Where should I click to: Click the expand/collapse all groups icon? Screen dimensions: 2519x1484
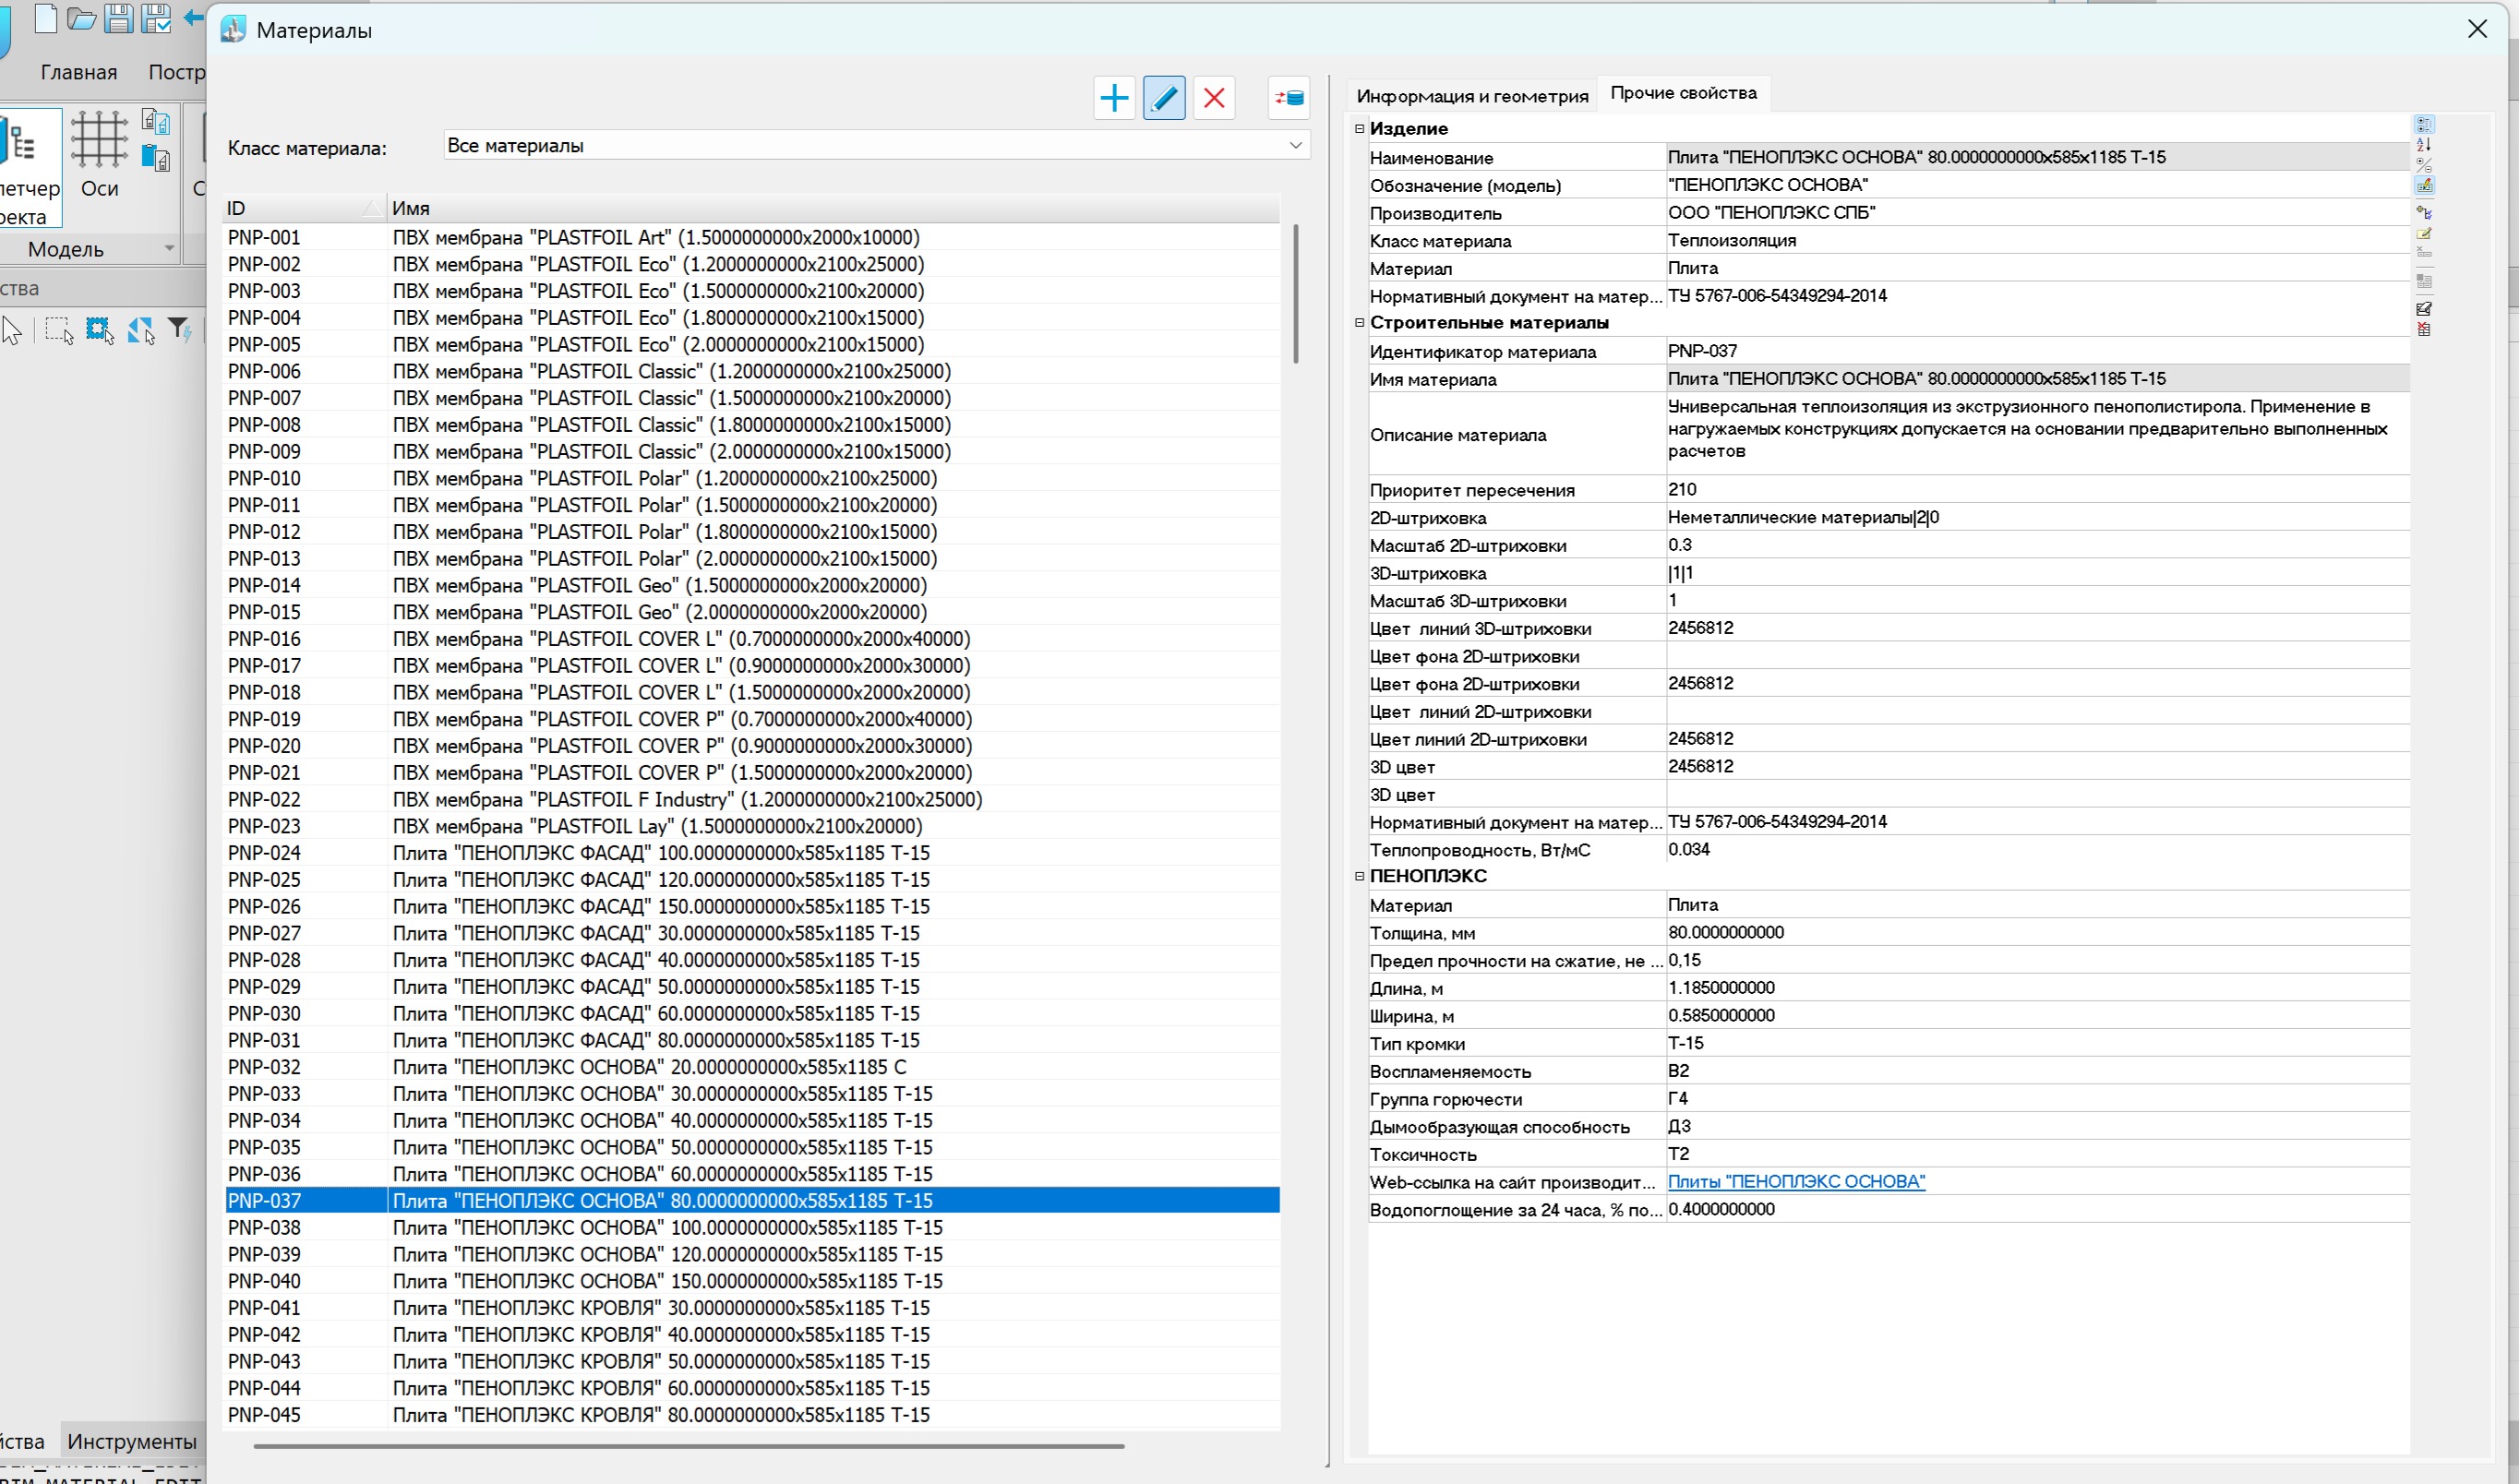(x=2424, y=165)
